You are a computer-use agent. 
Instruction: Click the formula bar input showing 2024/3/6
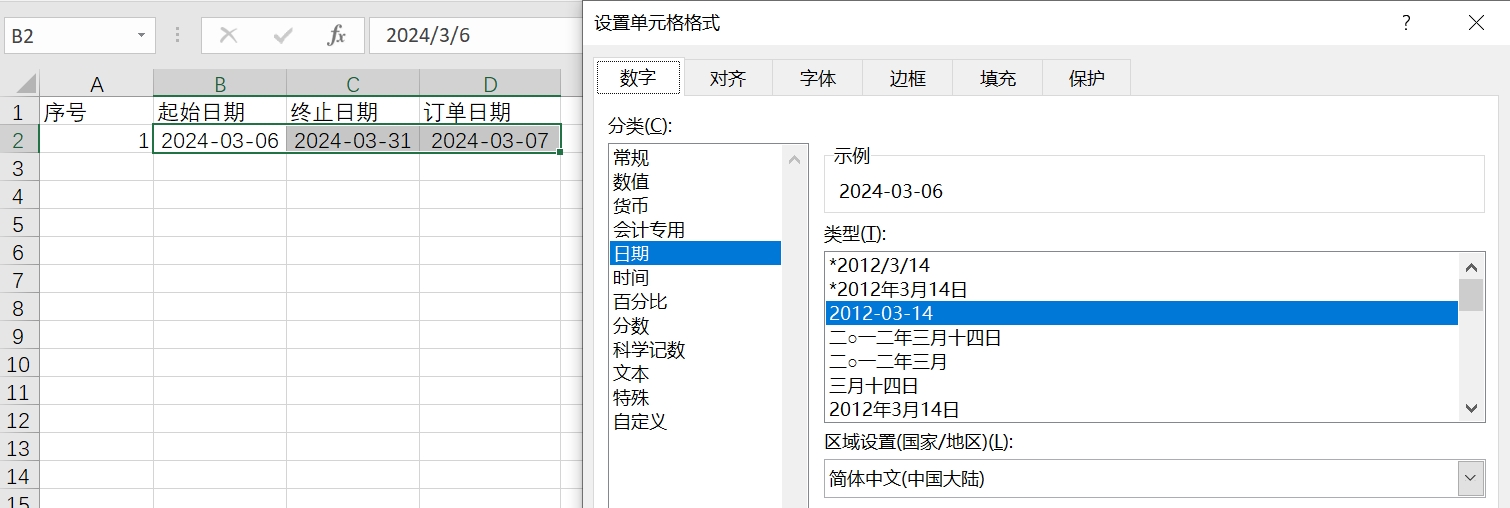click(475, 36)
